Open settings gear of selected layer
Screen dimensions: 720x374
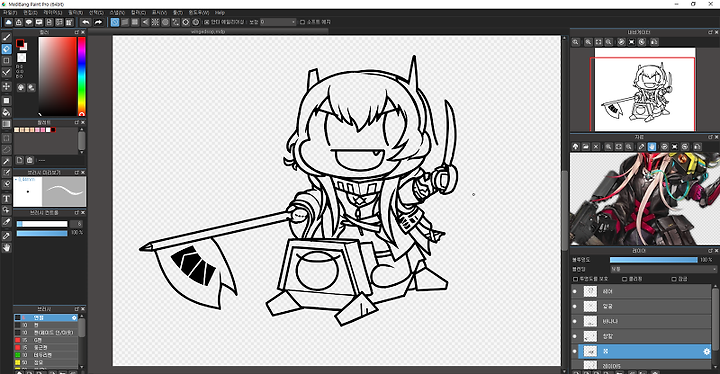(x=707, y=351)
